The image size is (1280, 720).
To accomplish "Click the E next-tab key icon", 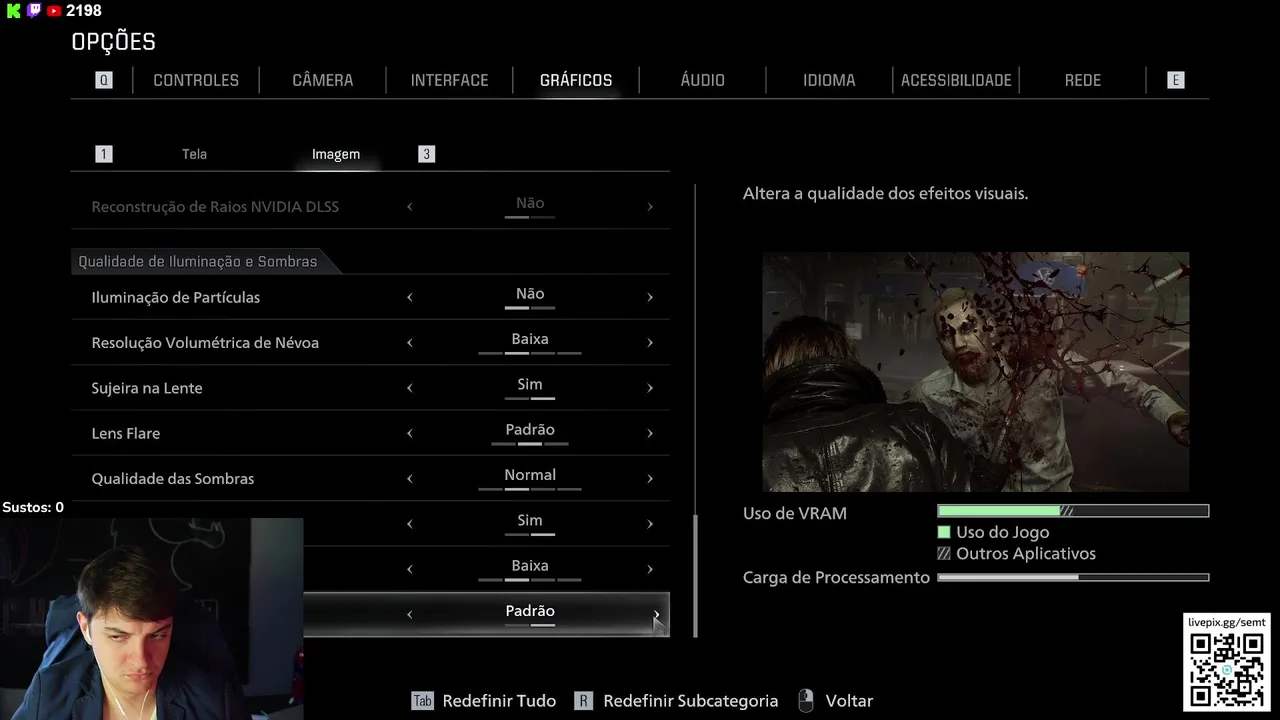I will coord(1176,80).
